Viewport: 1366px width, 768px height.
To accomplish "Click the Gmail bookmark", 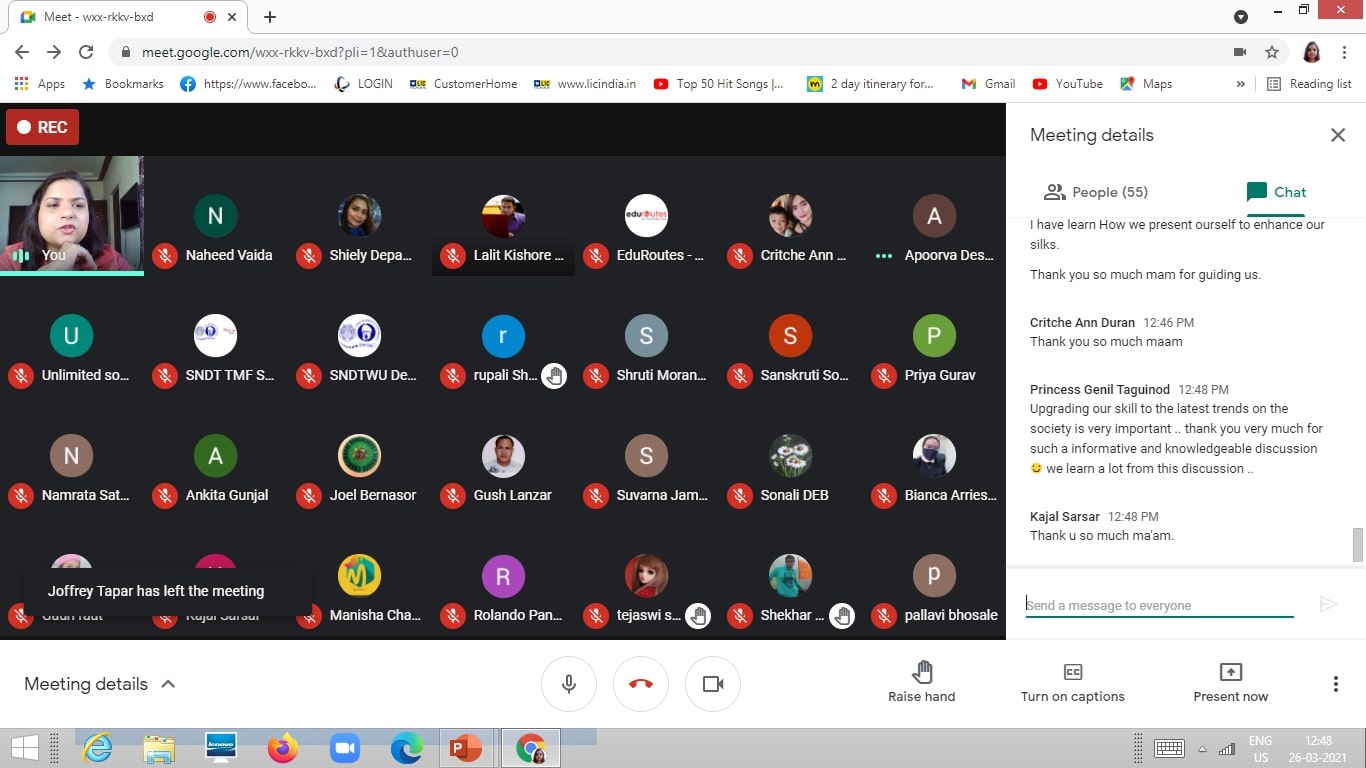I will pos(988,84).
